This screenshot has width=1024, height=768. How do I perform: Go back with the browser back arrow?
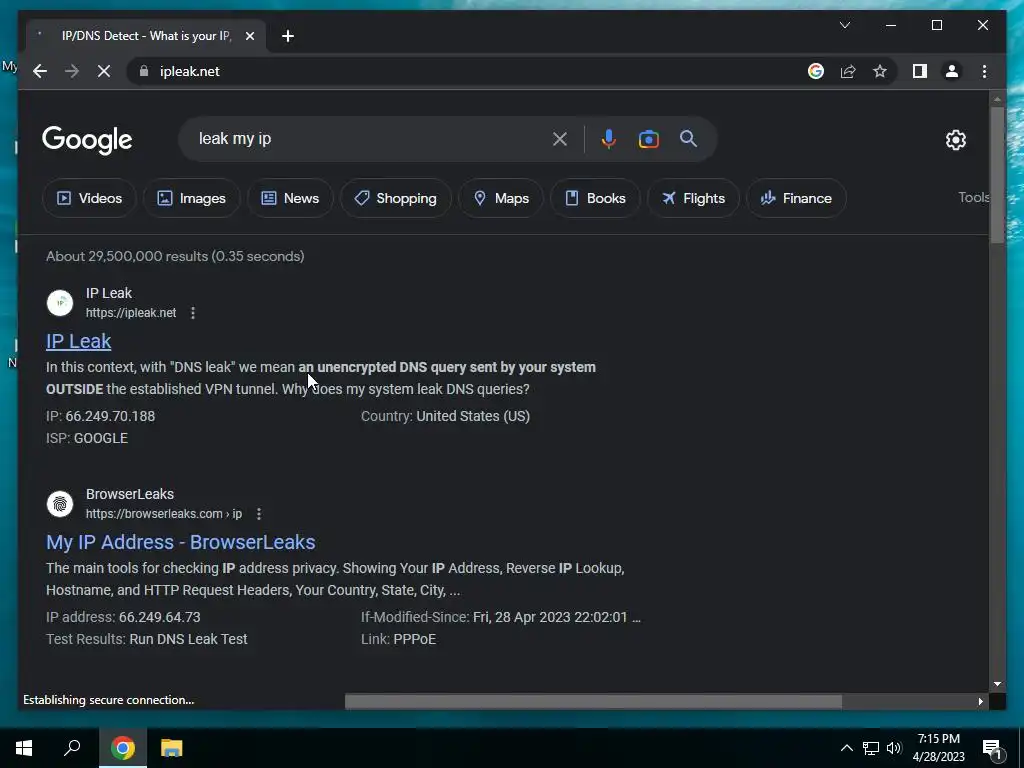(40, 71)
